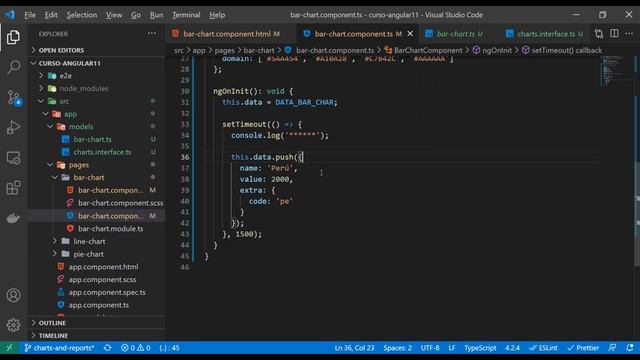This screenshot has height=360, width=640.
Task: Click ngOnInit in the breadcrumb
Action: [497, 50]
